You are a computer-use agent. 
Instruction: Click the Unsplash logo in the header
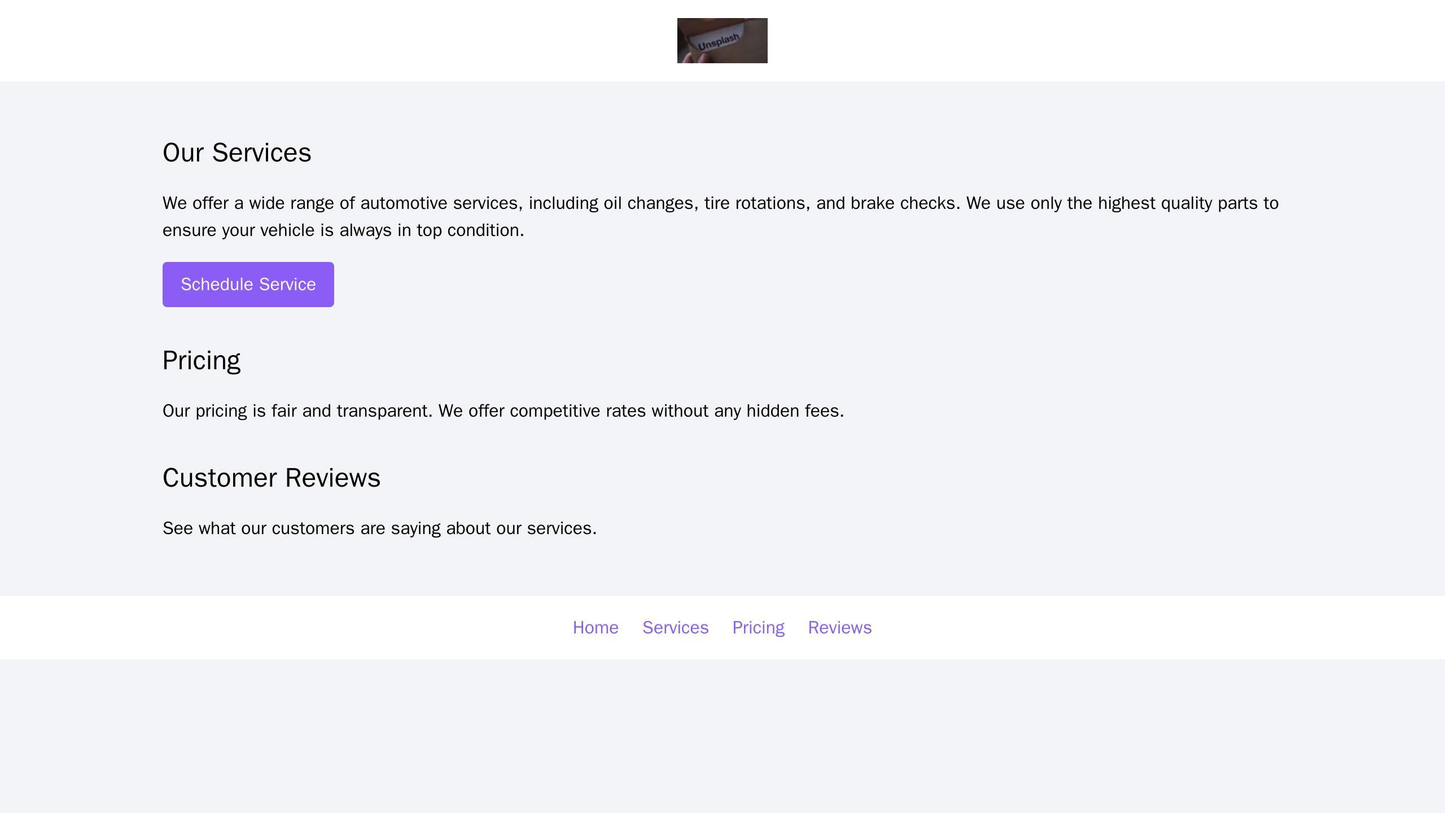click(722, 40)
